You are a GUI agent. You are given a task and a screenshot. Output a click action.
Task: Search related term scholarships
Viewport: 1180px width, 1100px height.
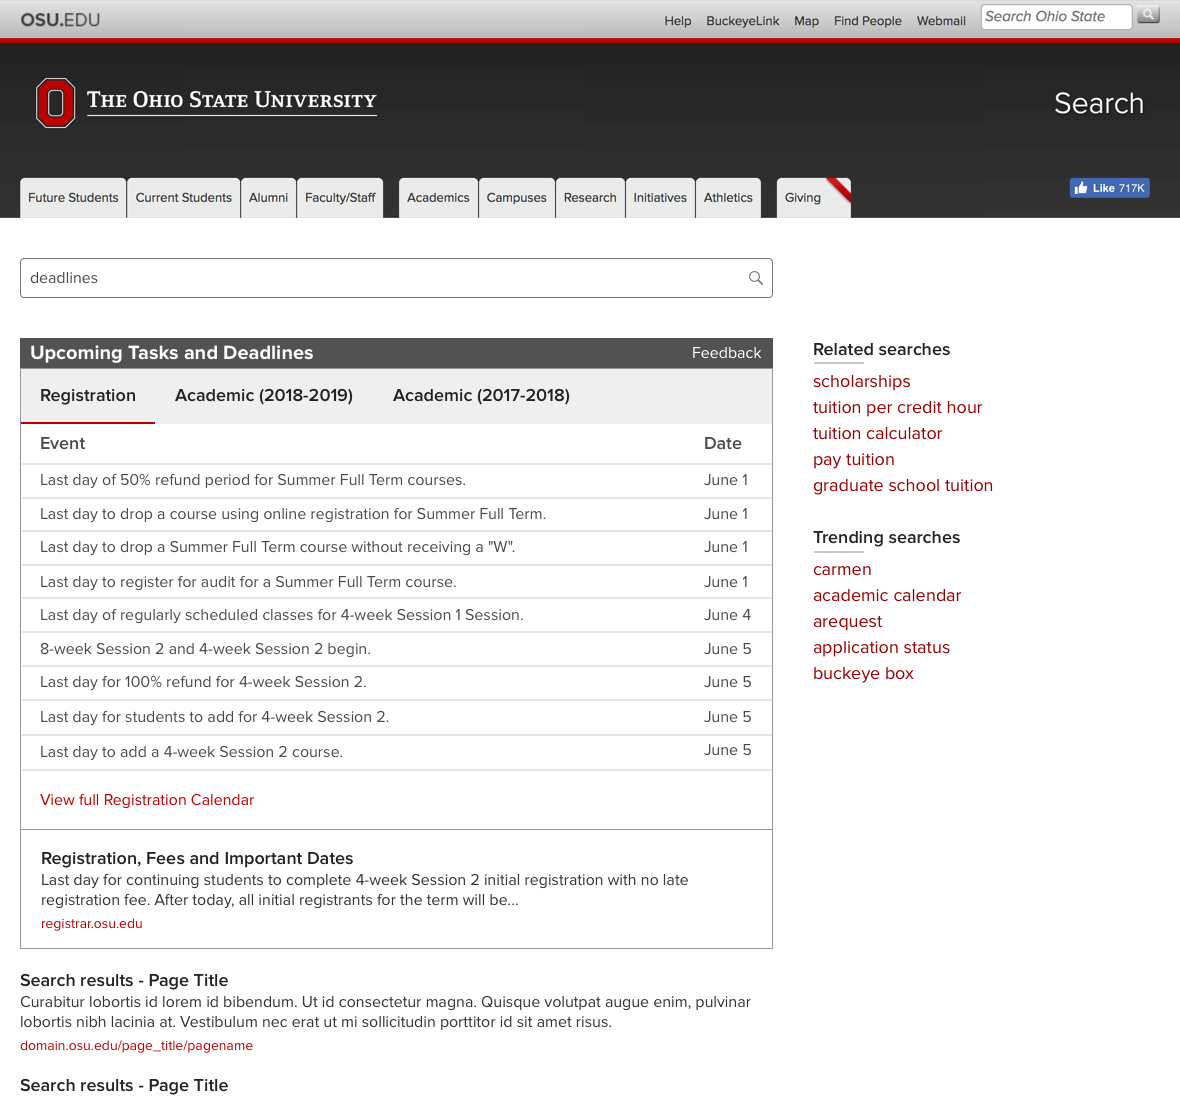point(862,381)
